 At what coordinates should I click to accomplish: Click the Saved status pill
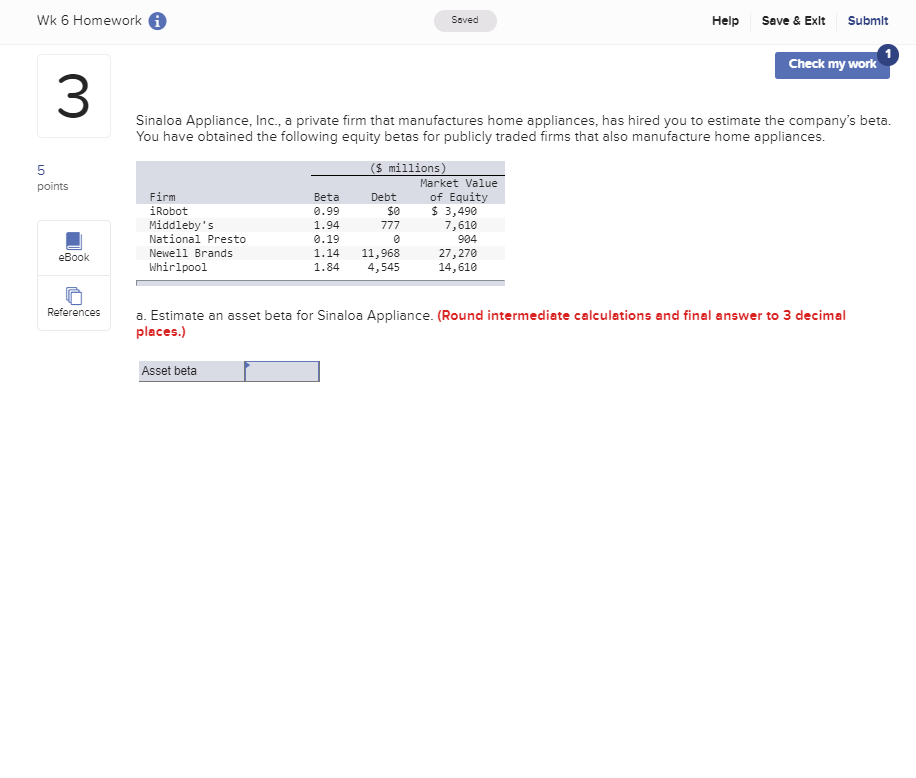(464, 20)
